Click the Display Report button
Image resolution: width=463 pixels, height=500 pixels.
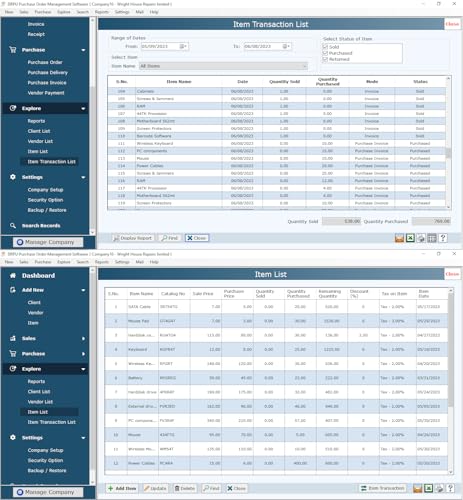point(133,238)
